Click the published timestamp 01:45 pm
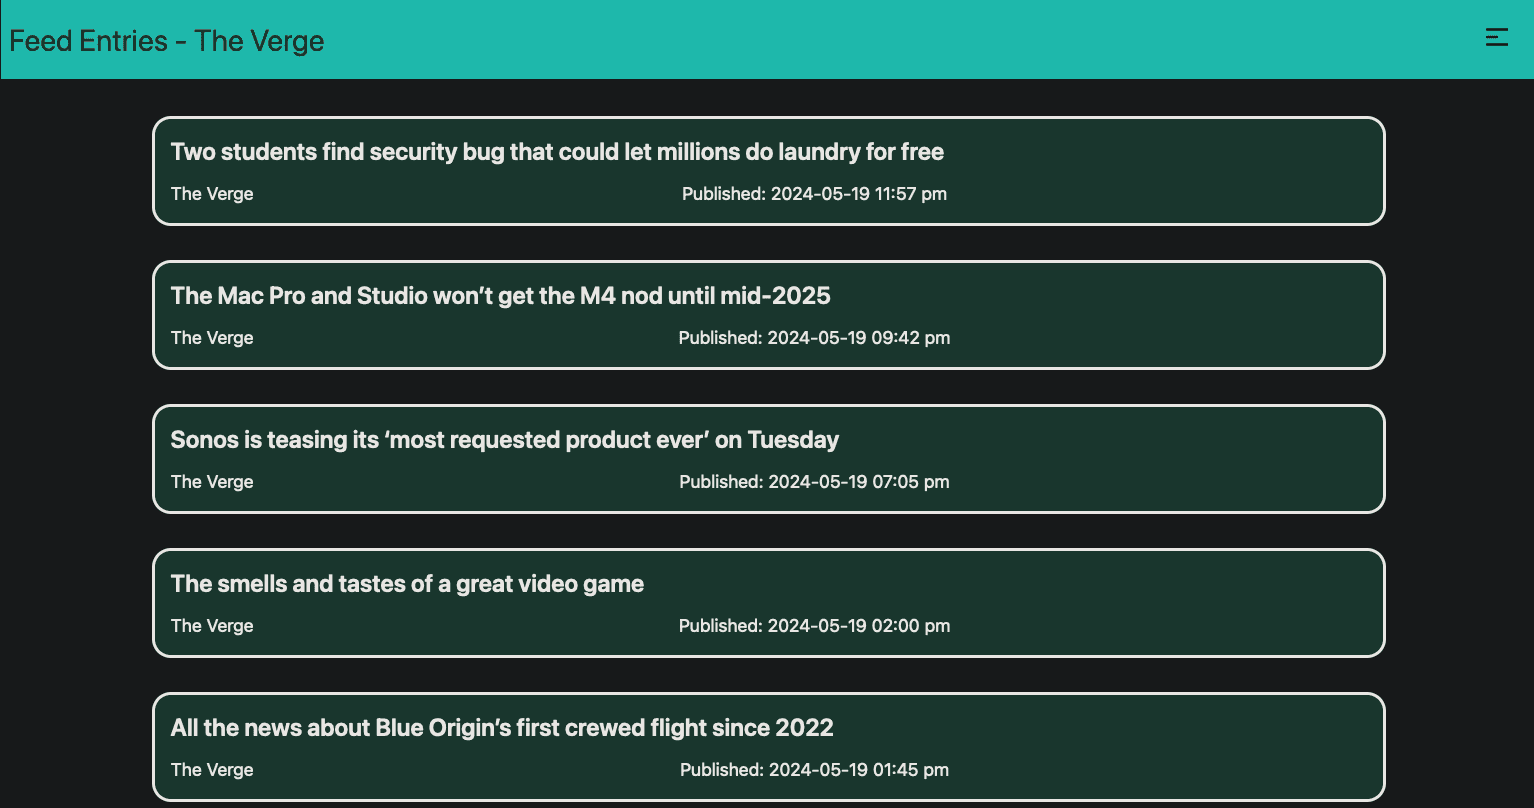Viewport: 1534px width, 808px height. (814, 770)
